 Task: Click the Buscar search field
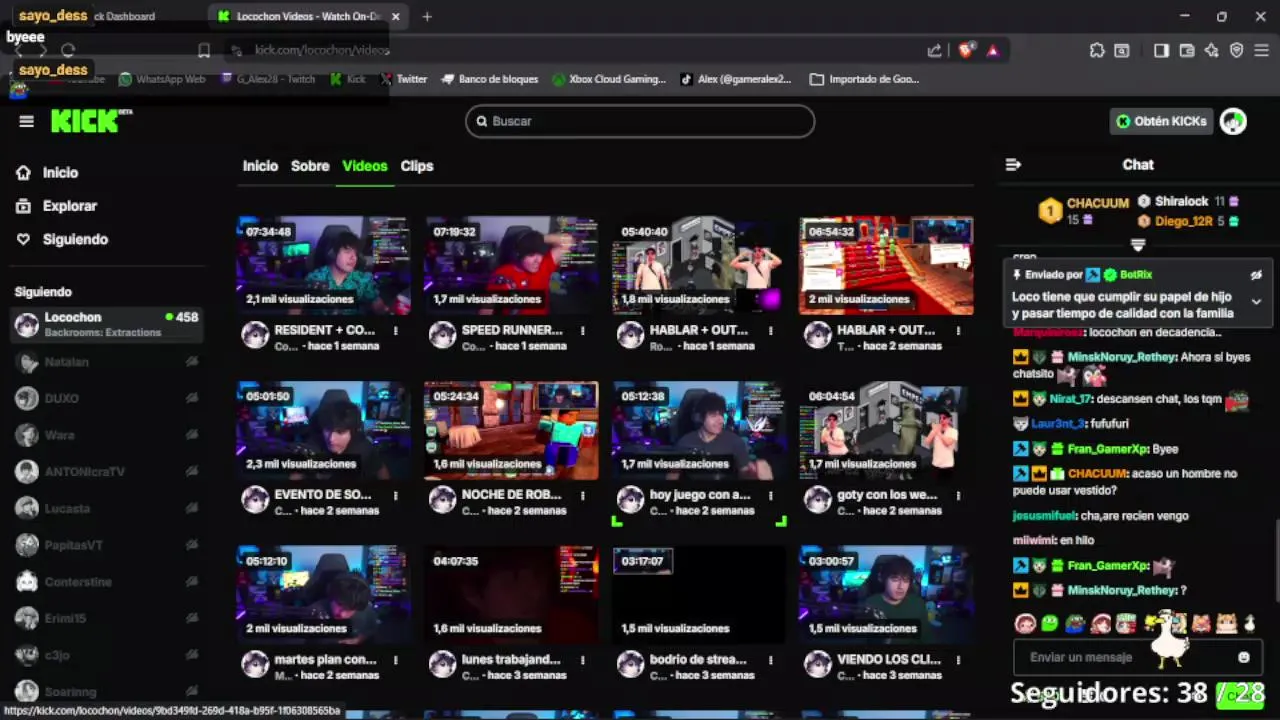640,121
